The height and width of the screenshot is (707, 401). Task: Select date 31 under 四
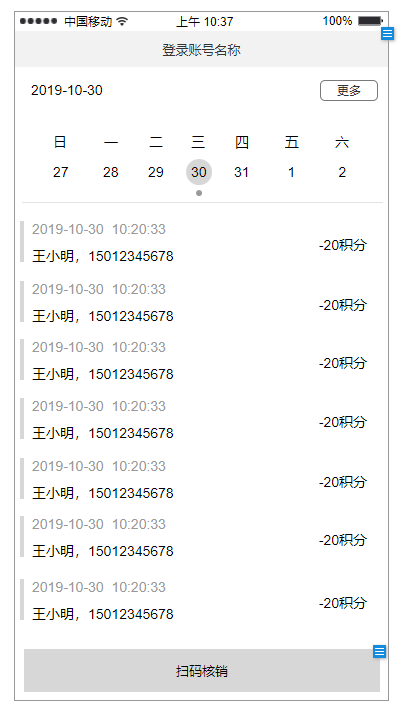241,172
